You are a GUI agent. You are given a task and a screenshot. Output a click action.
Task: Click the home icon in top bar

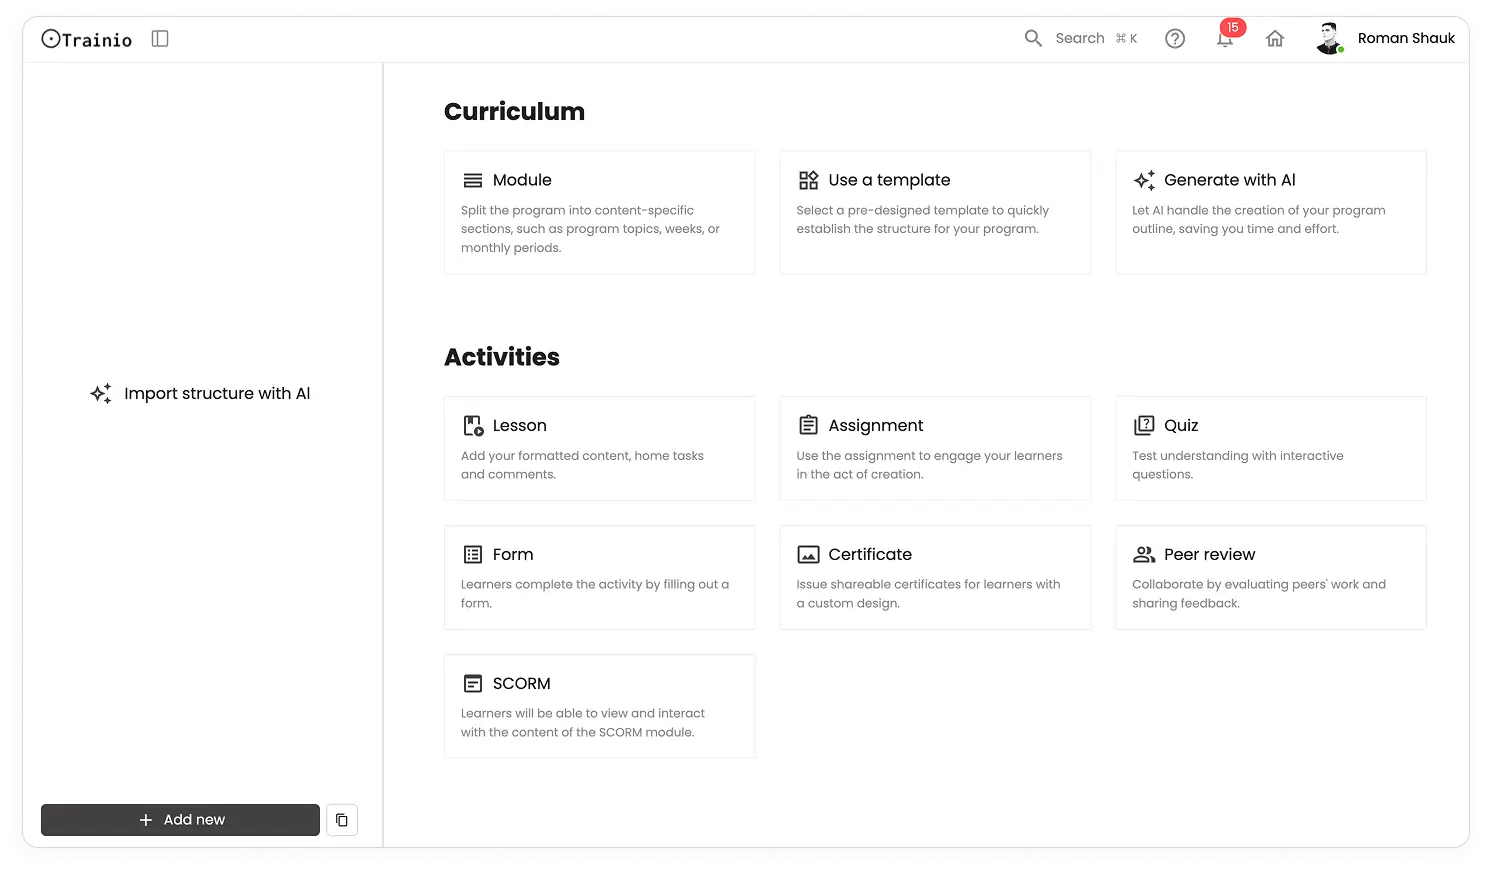click(x=1275, y=38)
